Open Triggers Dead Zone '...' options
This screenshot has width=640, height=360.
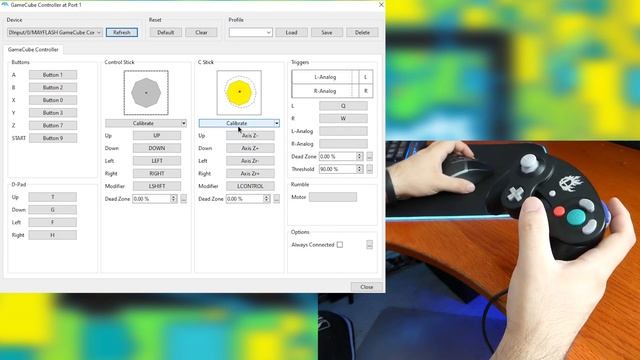[x=370, y=156]
